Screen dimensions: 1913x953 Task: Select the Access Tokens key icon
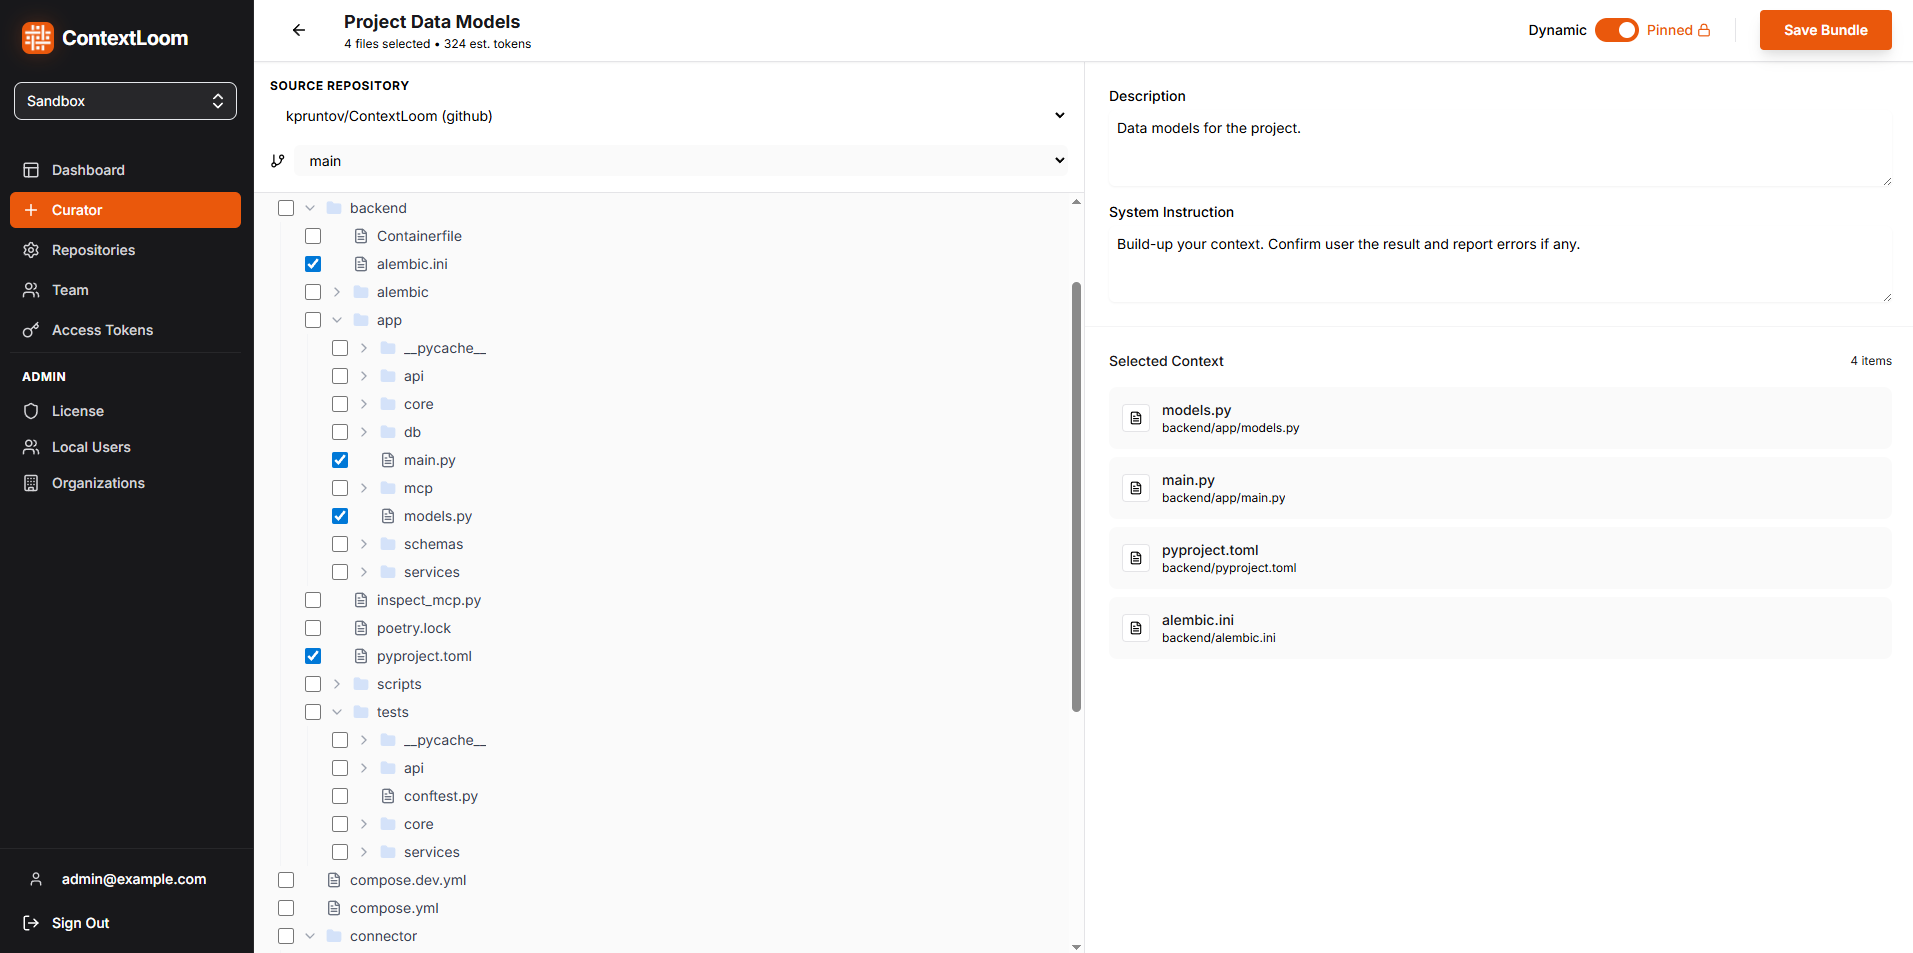32,330
